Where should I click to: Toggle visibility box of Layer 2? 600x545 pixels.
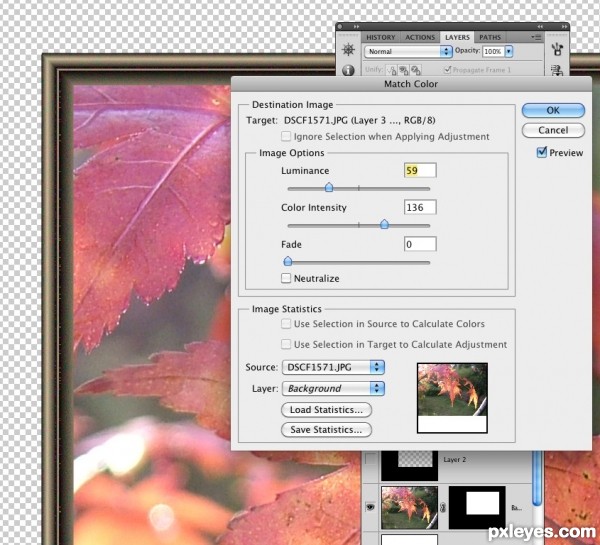370,459
